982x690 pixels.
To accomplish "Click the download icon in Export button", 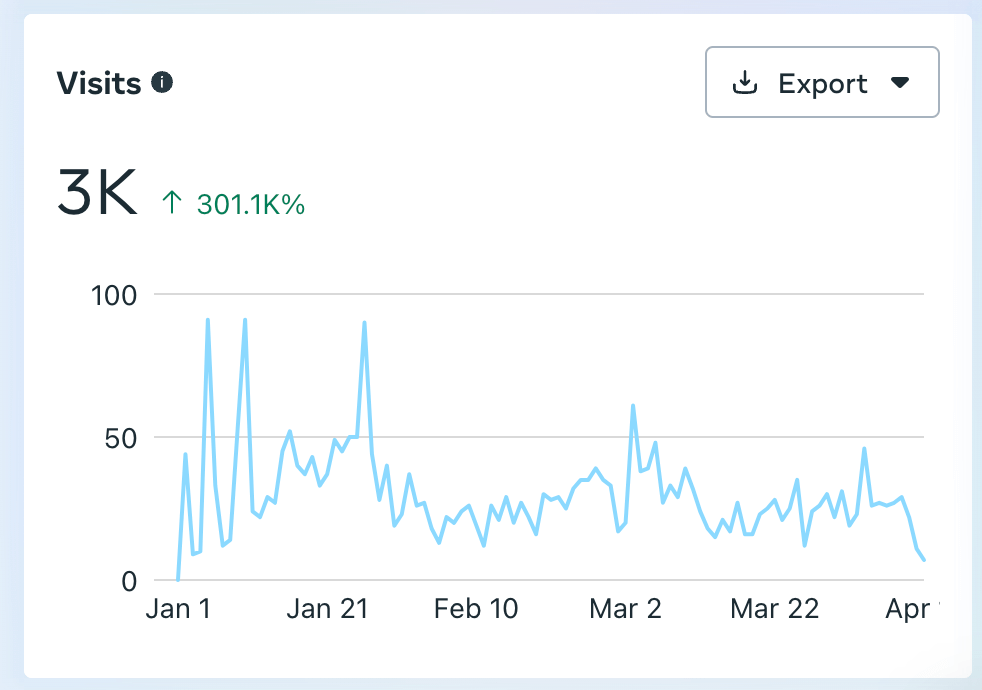I will tap(744, 83).
